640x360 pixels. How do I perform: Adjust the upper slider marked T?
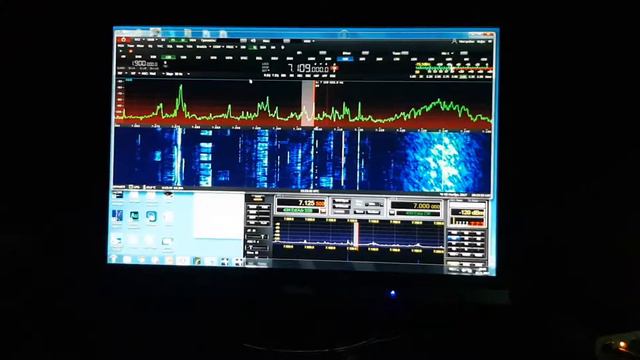tap(257, 237)
